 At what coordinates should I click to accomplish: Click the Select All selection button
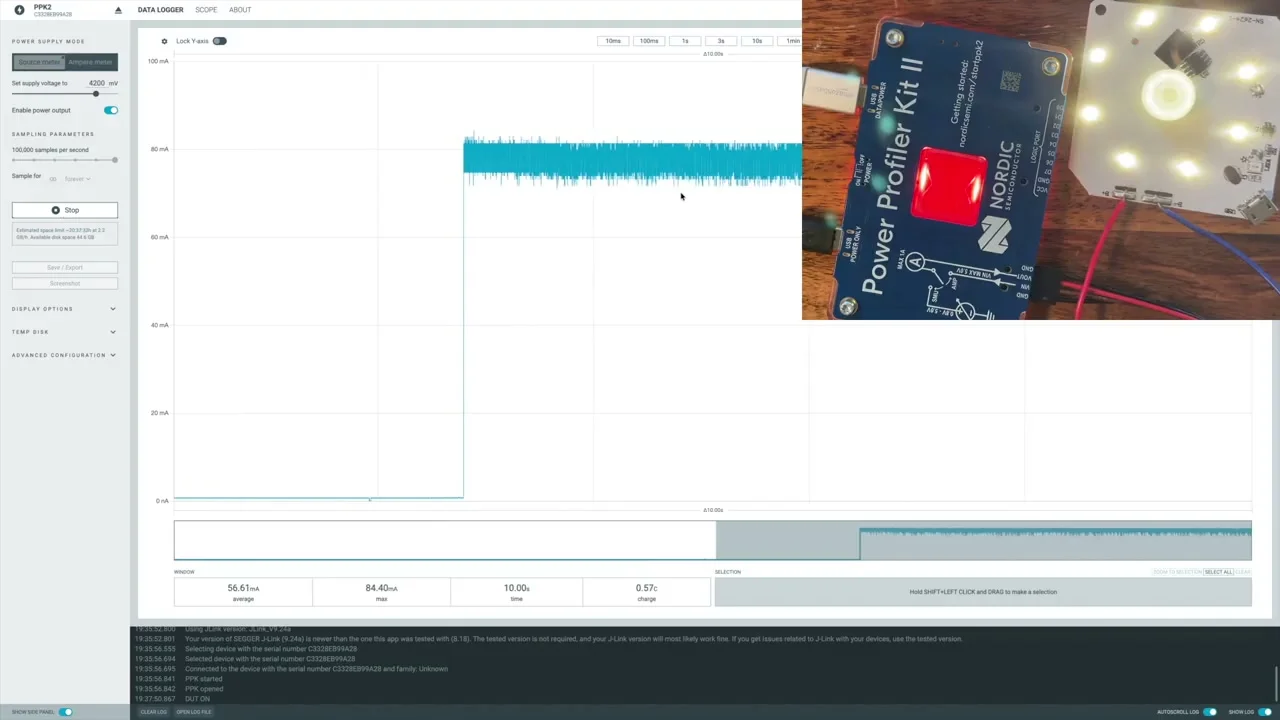[1218, 572]
